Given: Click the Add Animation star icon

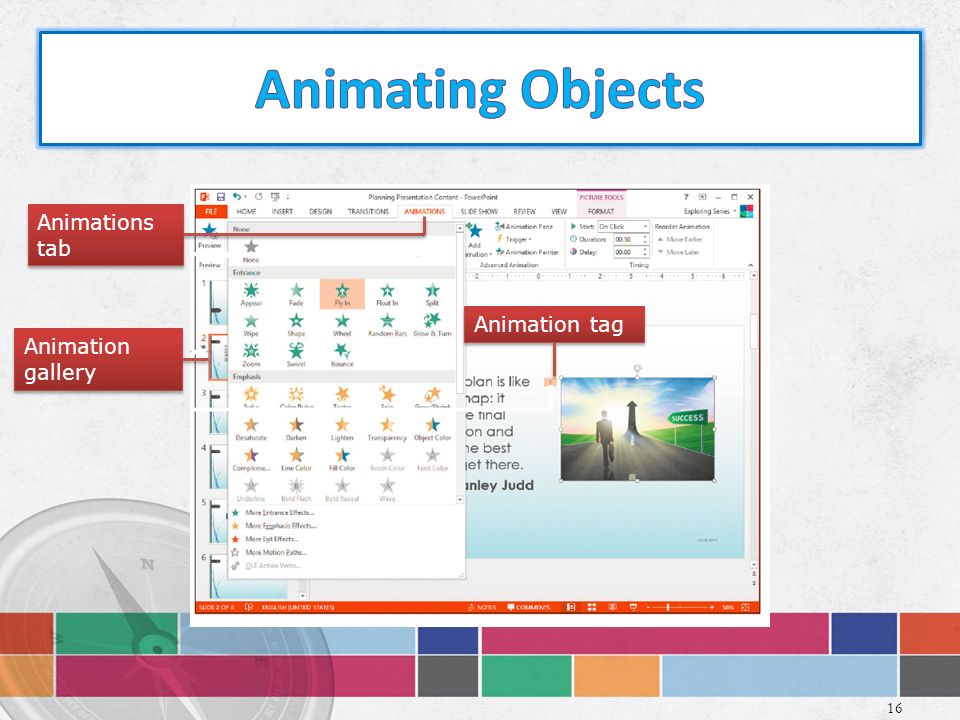Looking at the screenshot, I should pos(474,231).
